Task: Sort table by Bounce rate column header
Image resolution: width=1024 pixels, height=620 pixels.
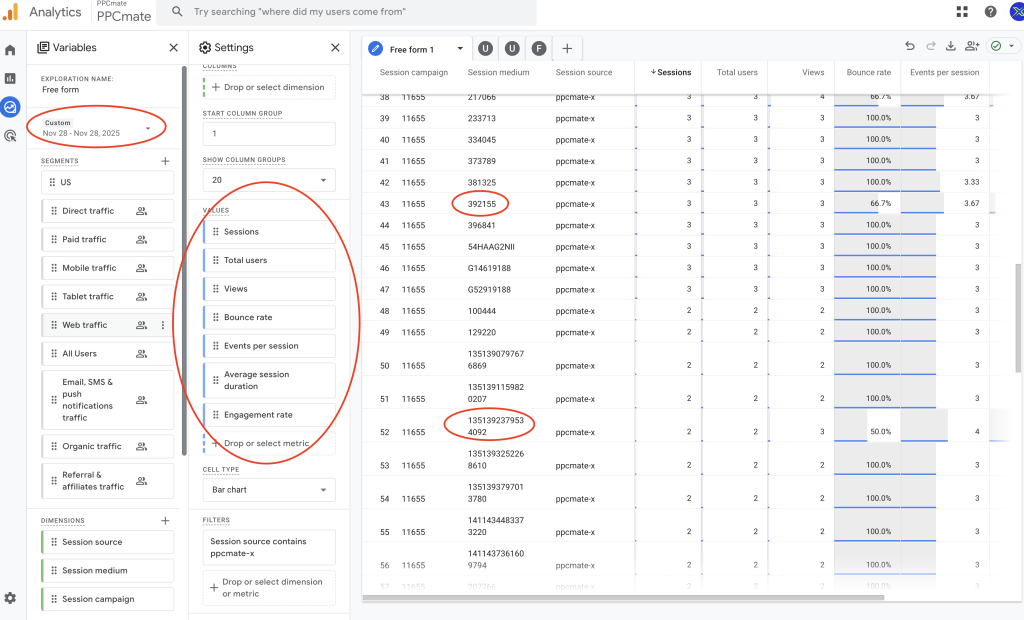Action: (x=868, y=72)
